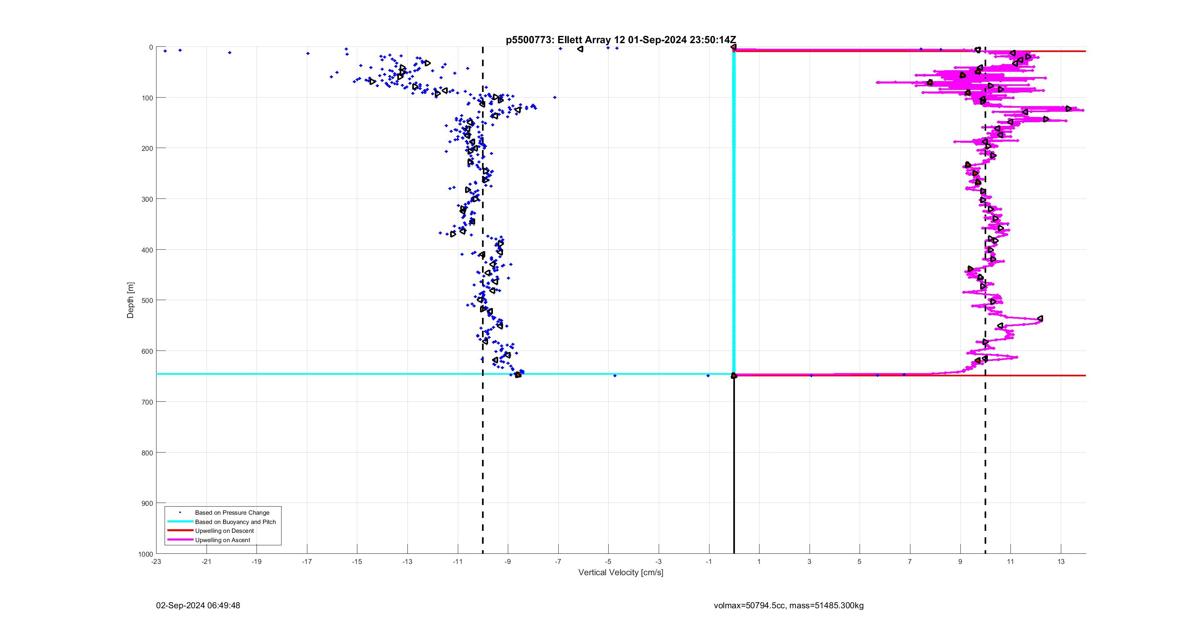Image resolution: width=1200 pixels, height=622 pixels.
Task: Click x-axis tick label '11'
Action: (1010, 562)
